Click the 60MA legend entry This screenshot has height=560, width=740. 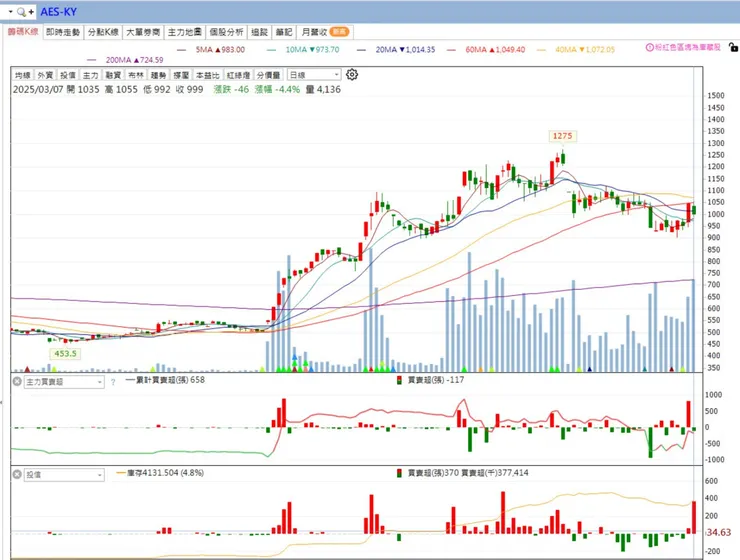pos(486,50)
